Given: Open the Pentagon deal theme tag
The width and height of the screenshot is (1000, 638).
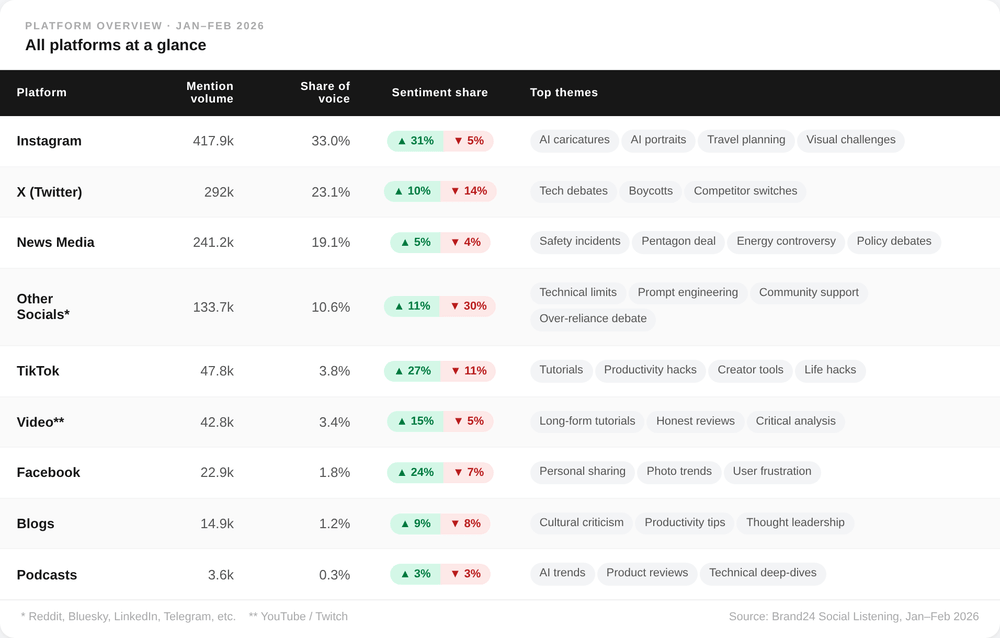Looking at the screenshot, I should pyautogui.click(x=678, y=241).
